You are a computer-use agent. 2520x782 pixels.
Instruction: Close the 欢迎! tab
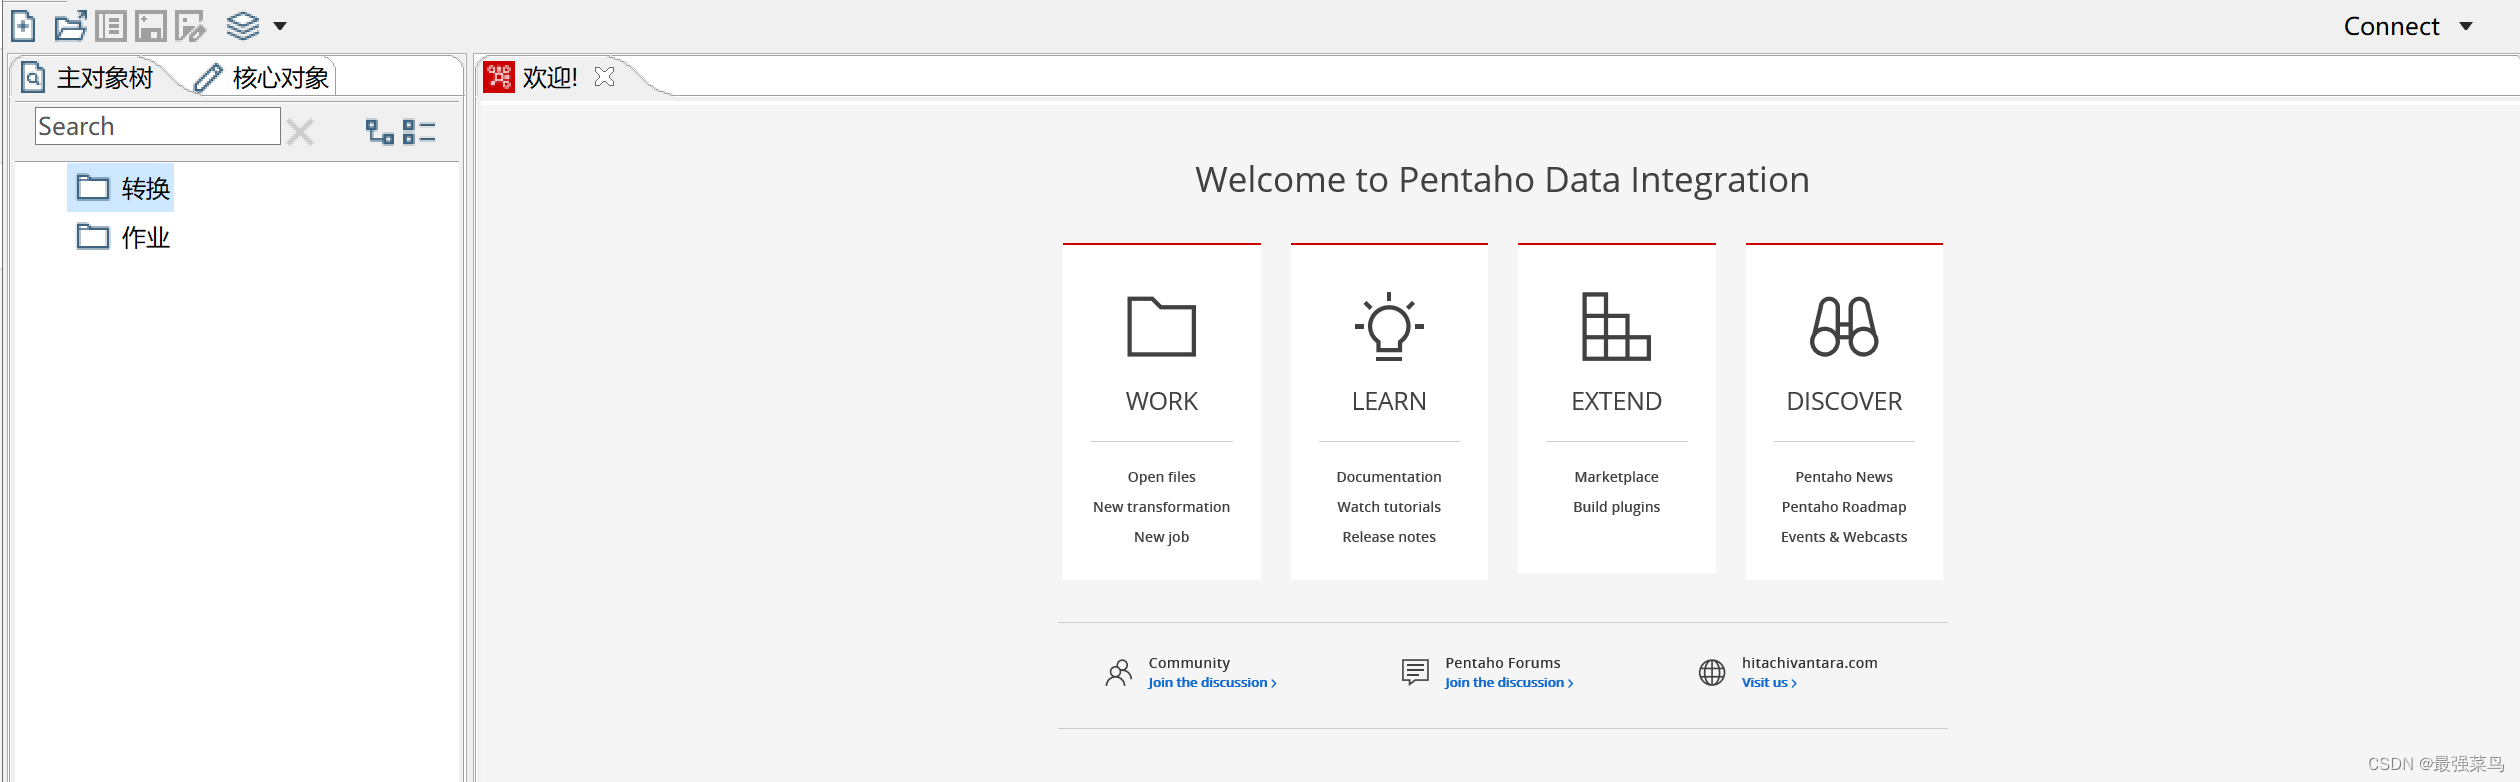click(604, 76)
